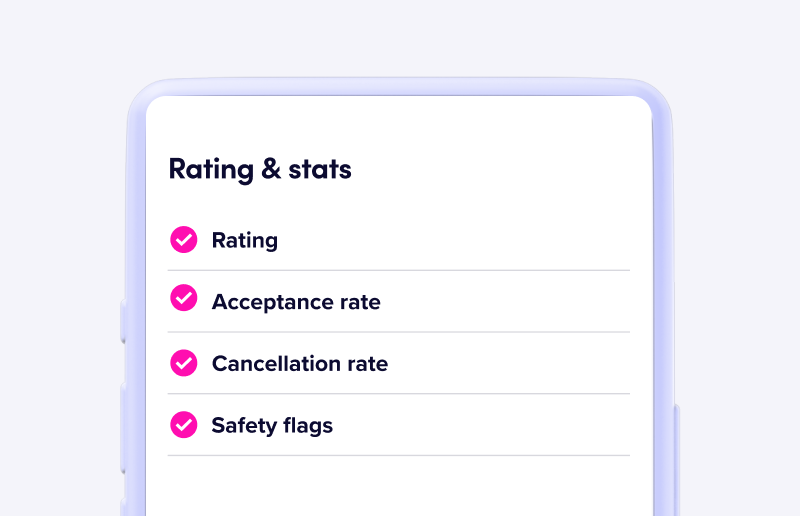This screenshot has width=800, height=516.
Task: Click the divider line under Acceptance rate
Action: [399, 332]
